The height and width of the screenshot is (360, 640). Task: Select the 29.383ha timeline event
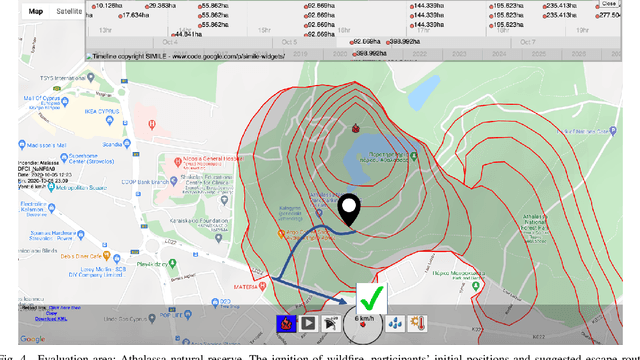click(160, 6)
